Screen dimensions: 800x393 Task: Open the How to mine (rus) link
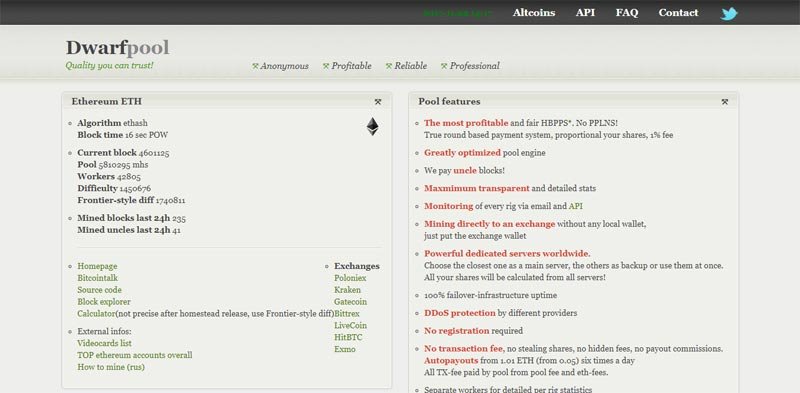(111, 367)
